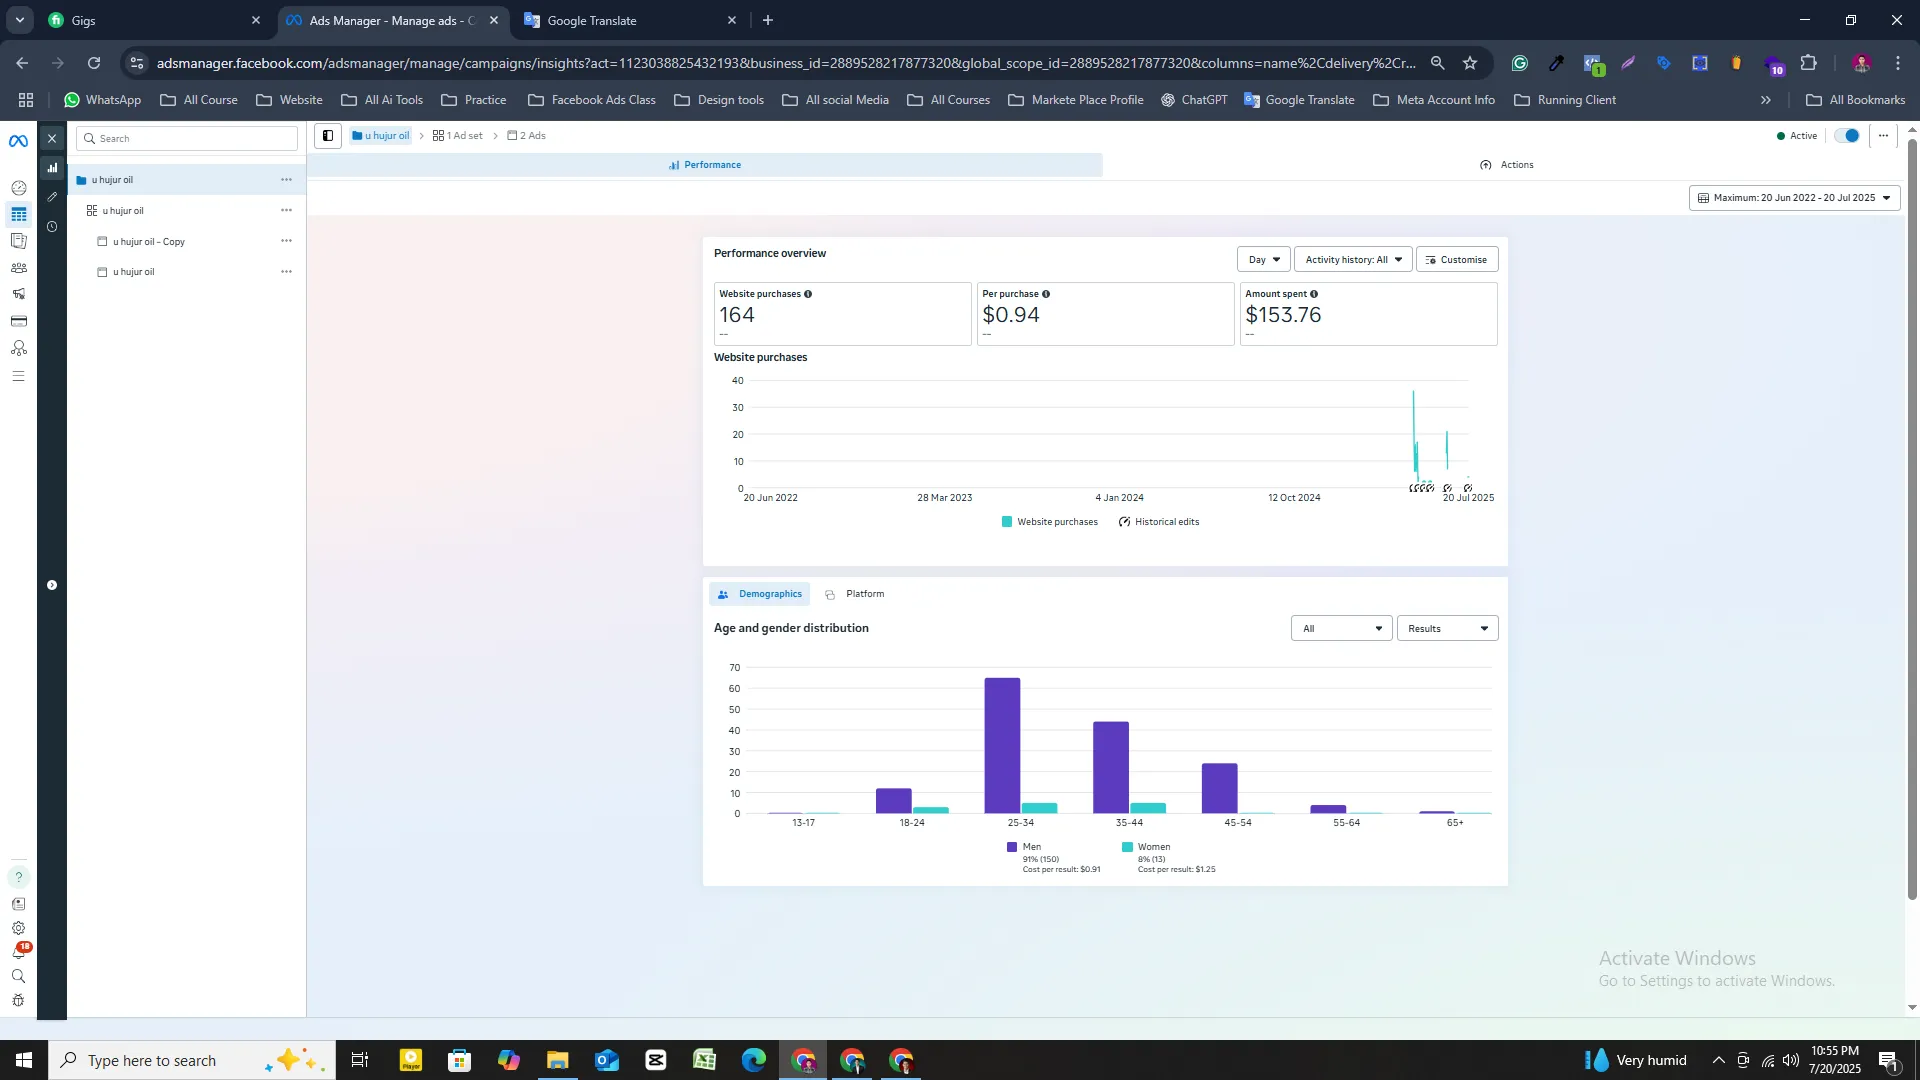Open Ads reporting documents icon in sidebar
This screenshot has height=1080, width=1920.
click(x=18, y=241)
